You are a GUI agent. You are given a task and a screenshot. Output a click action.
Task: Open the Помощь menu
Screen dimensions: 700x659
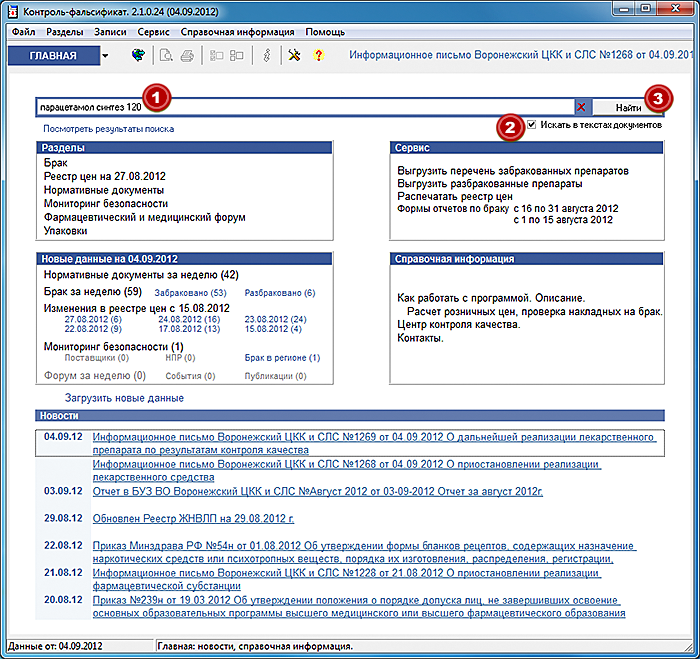pyautogui.click(x=325, y=32)
